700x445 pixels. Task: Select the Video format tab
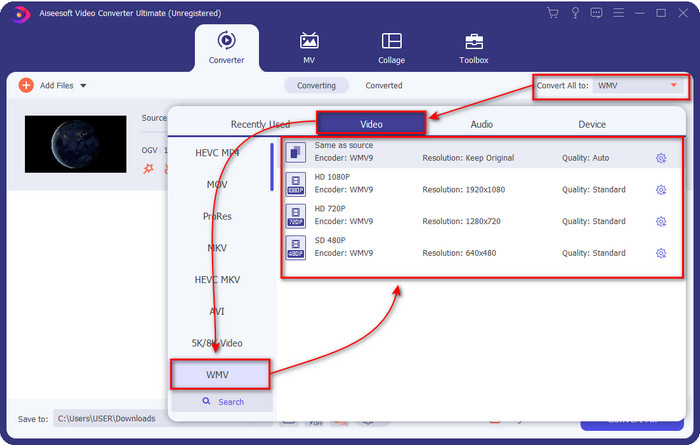tap(371, 124)
